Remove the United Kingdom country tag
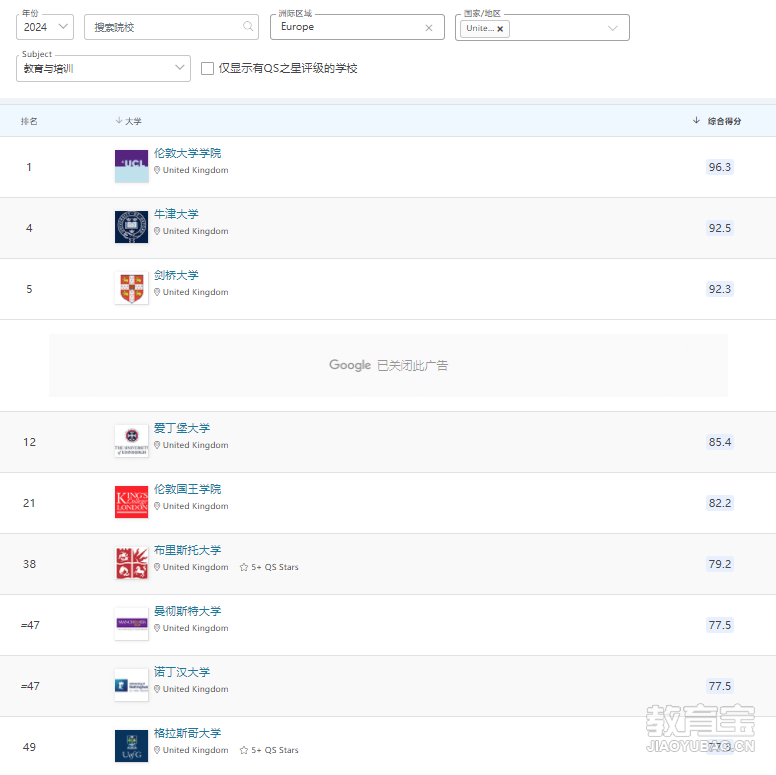The height and width of the screenshot is (775, 776). point(500,29)
